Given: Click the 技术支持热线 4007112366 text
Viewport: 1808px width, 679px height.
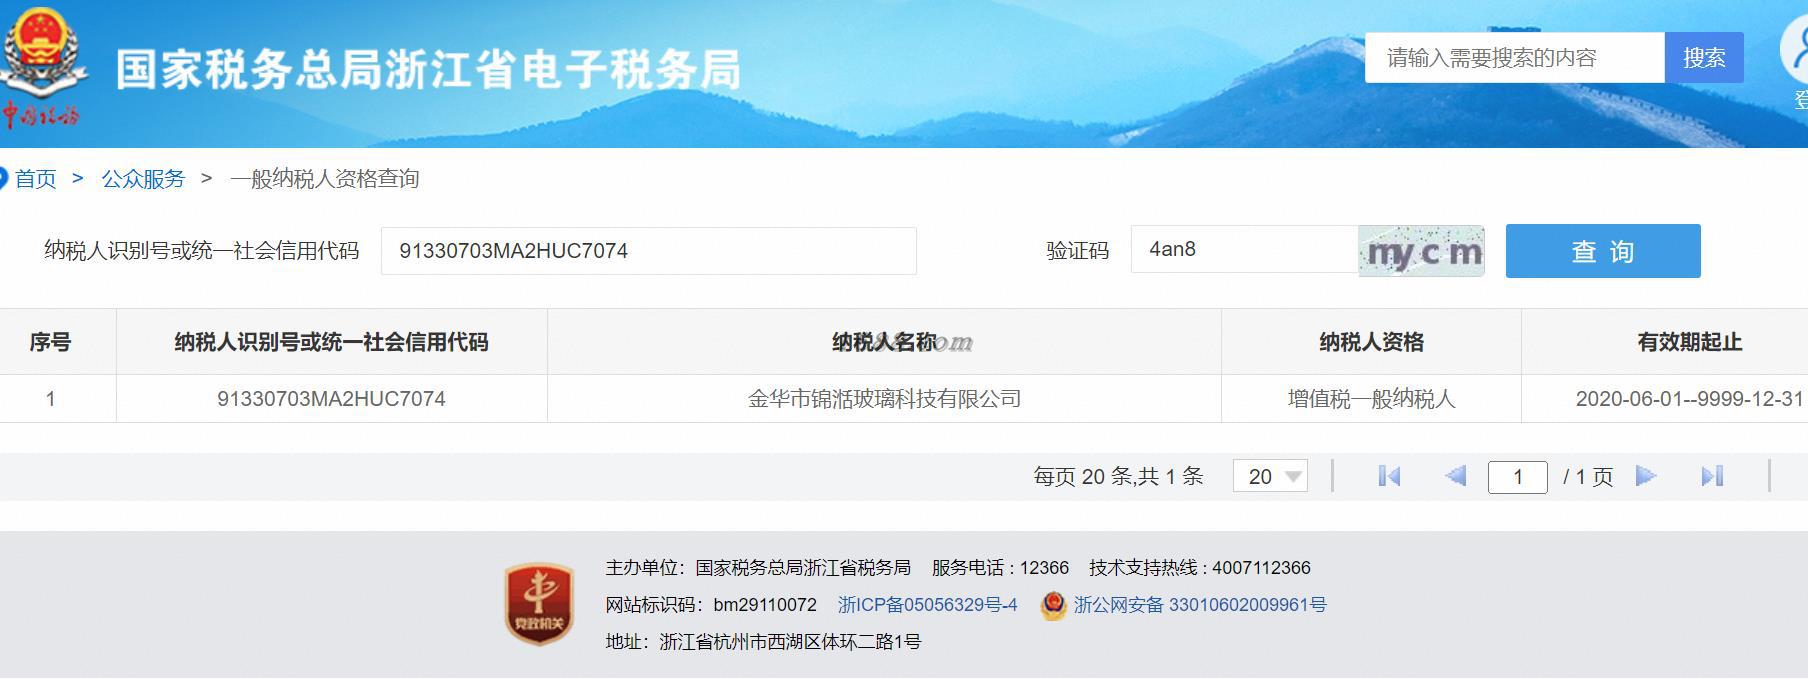Looking at the screenshot, I should coord(1200,568).
